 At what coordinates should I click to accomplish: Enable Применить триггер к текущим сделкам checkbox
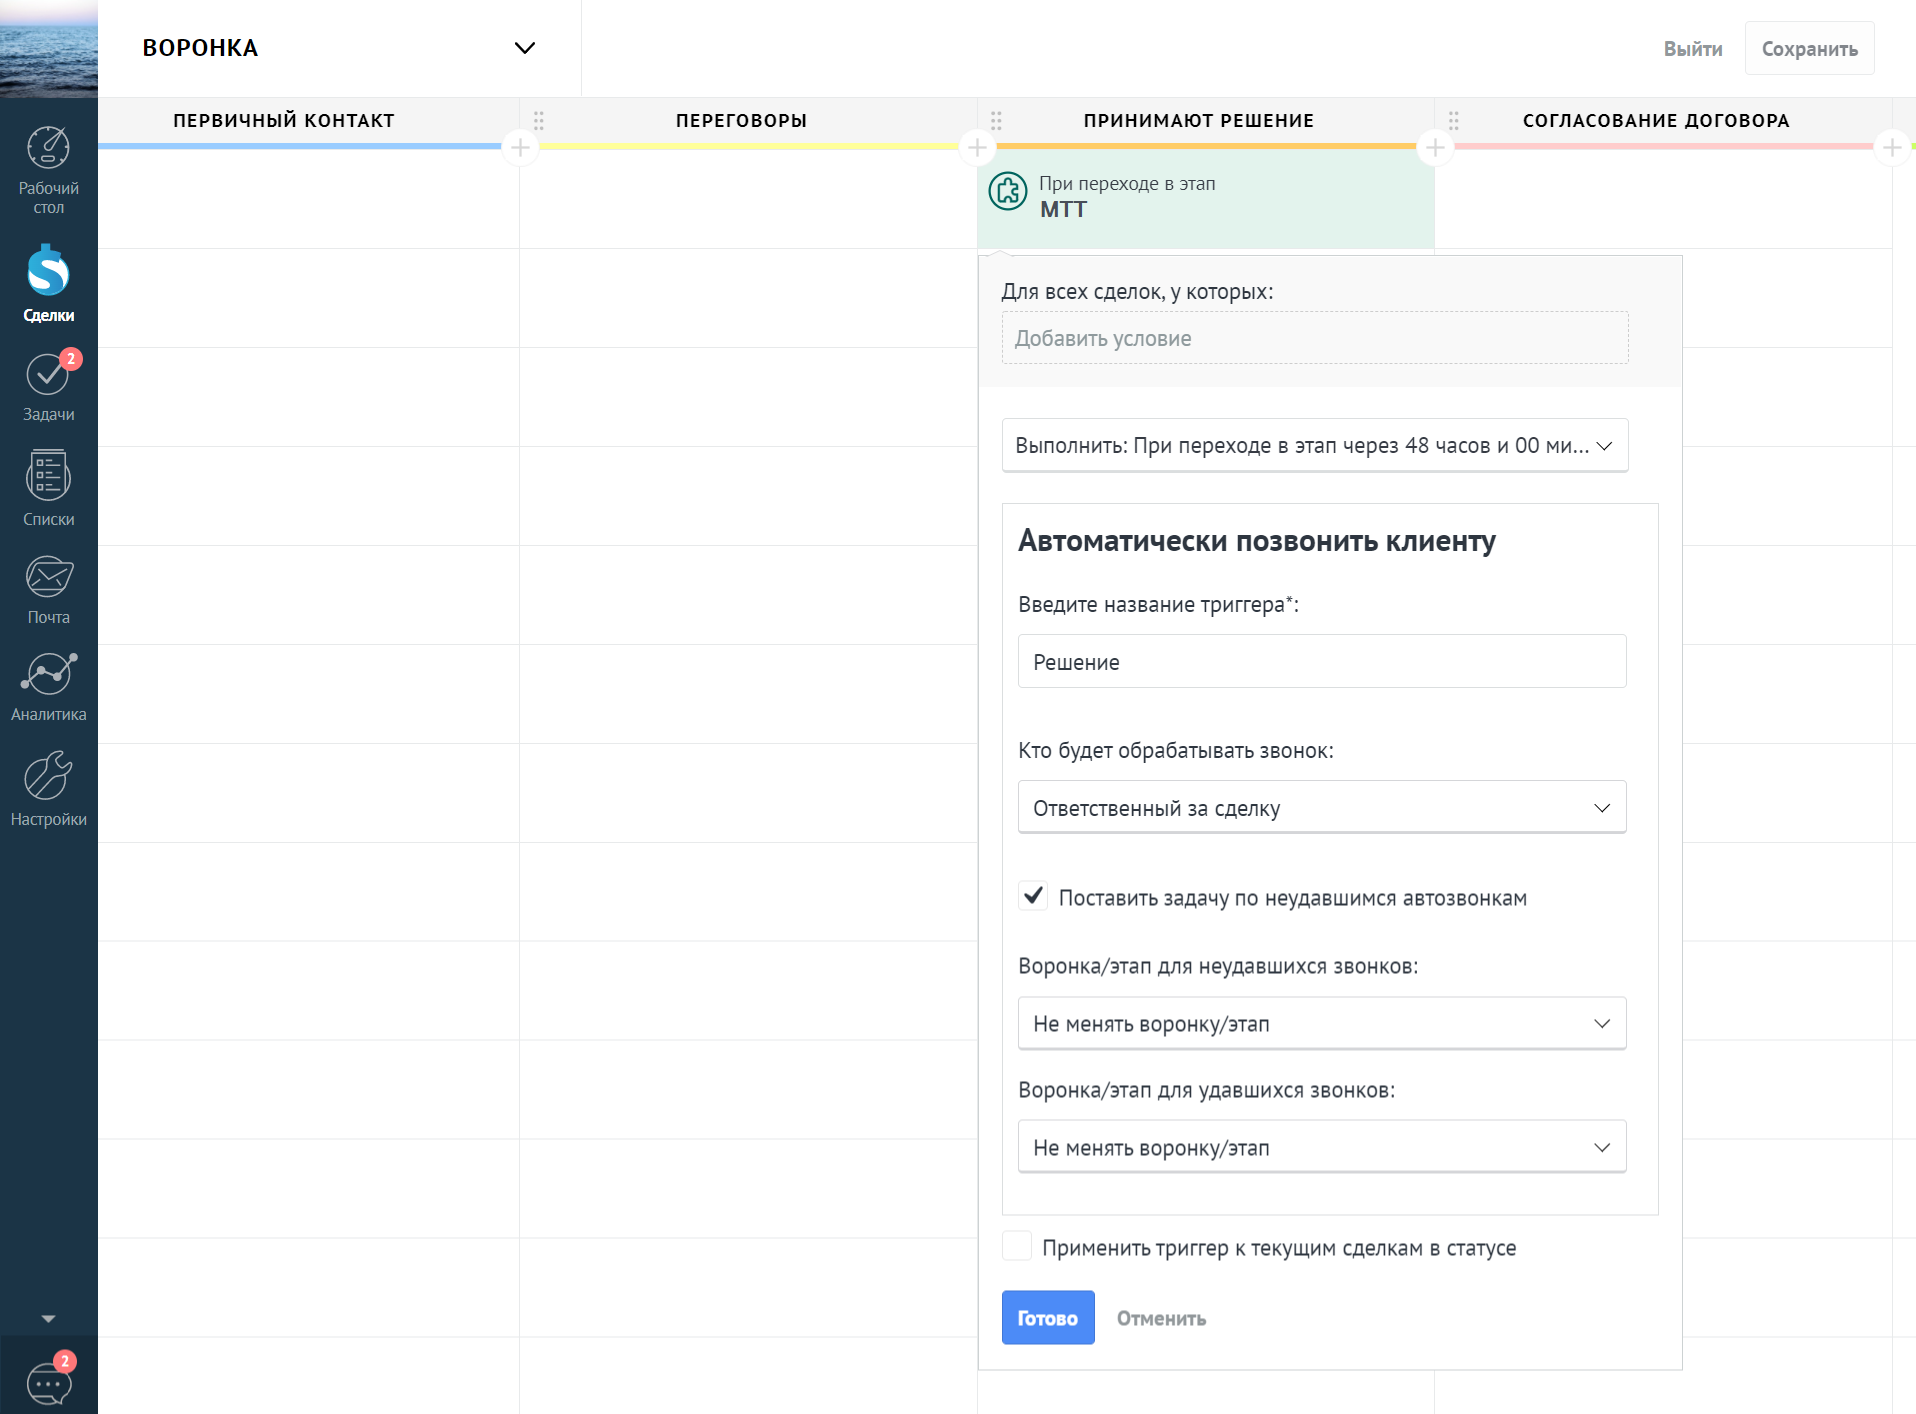(x=1017, y=1246)
